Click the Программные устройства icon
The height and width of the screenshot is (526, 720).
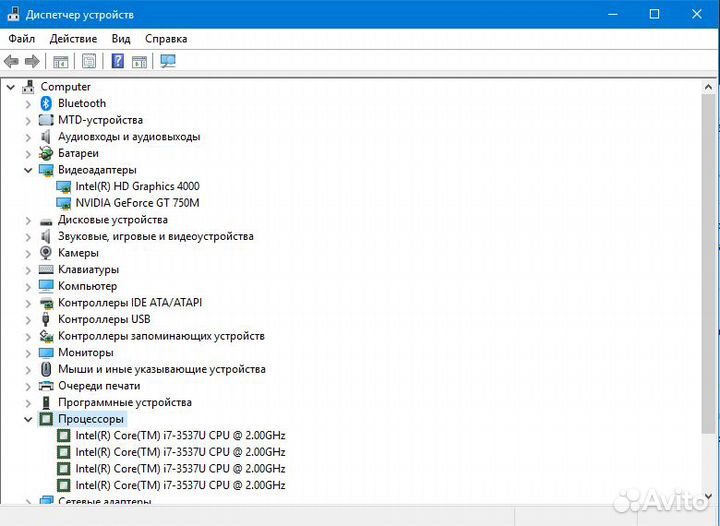coord(46,403)
